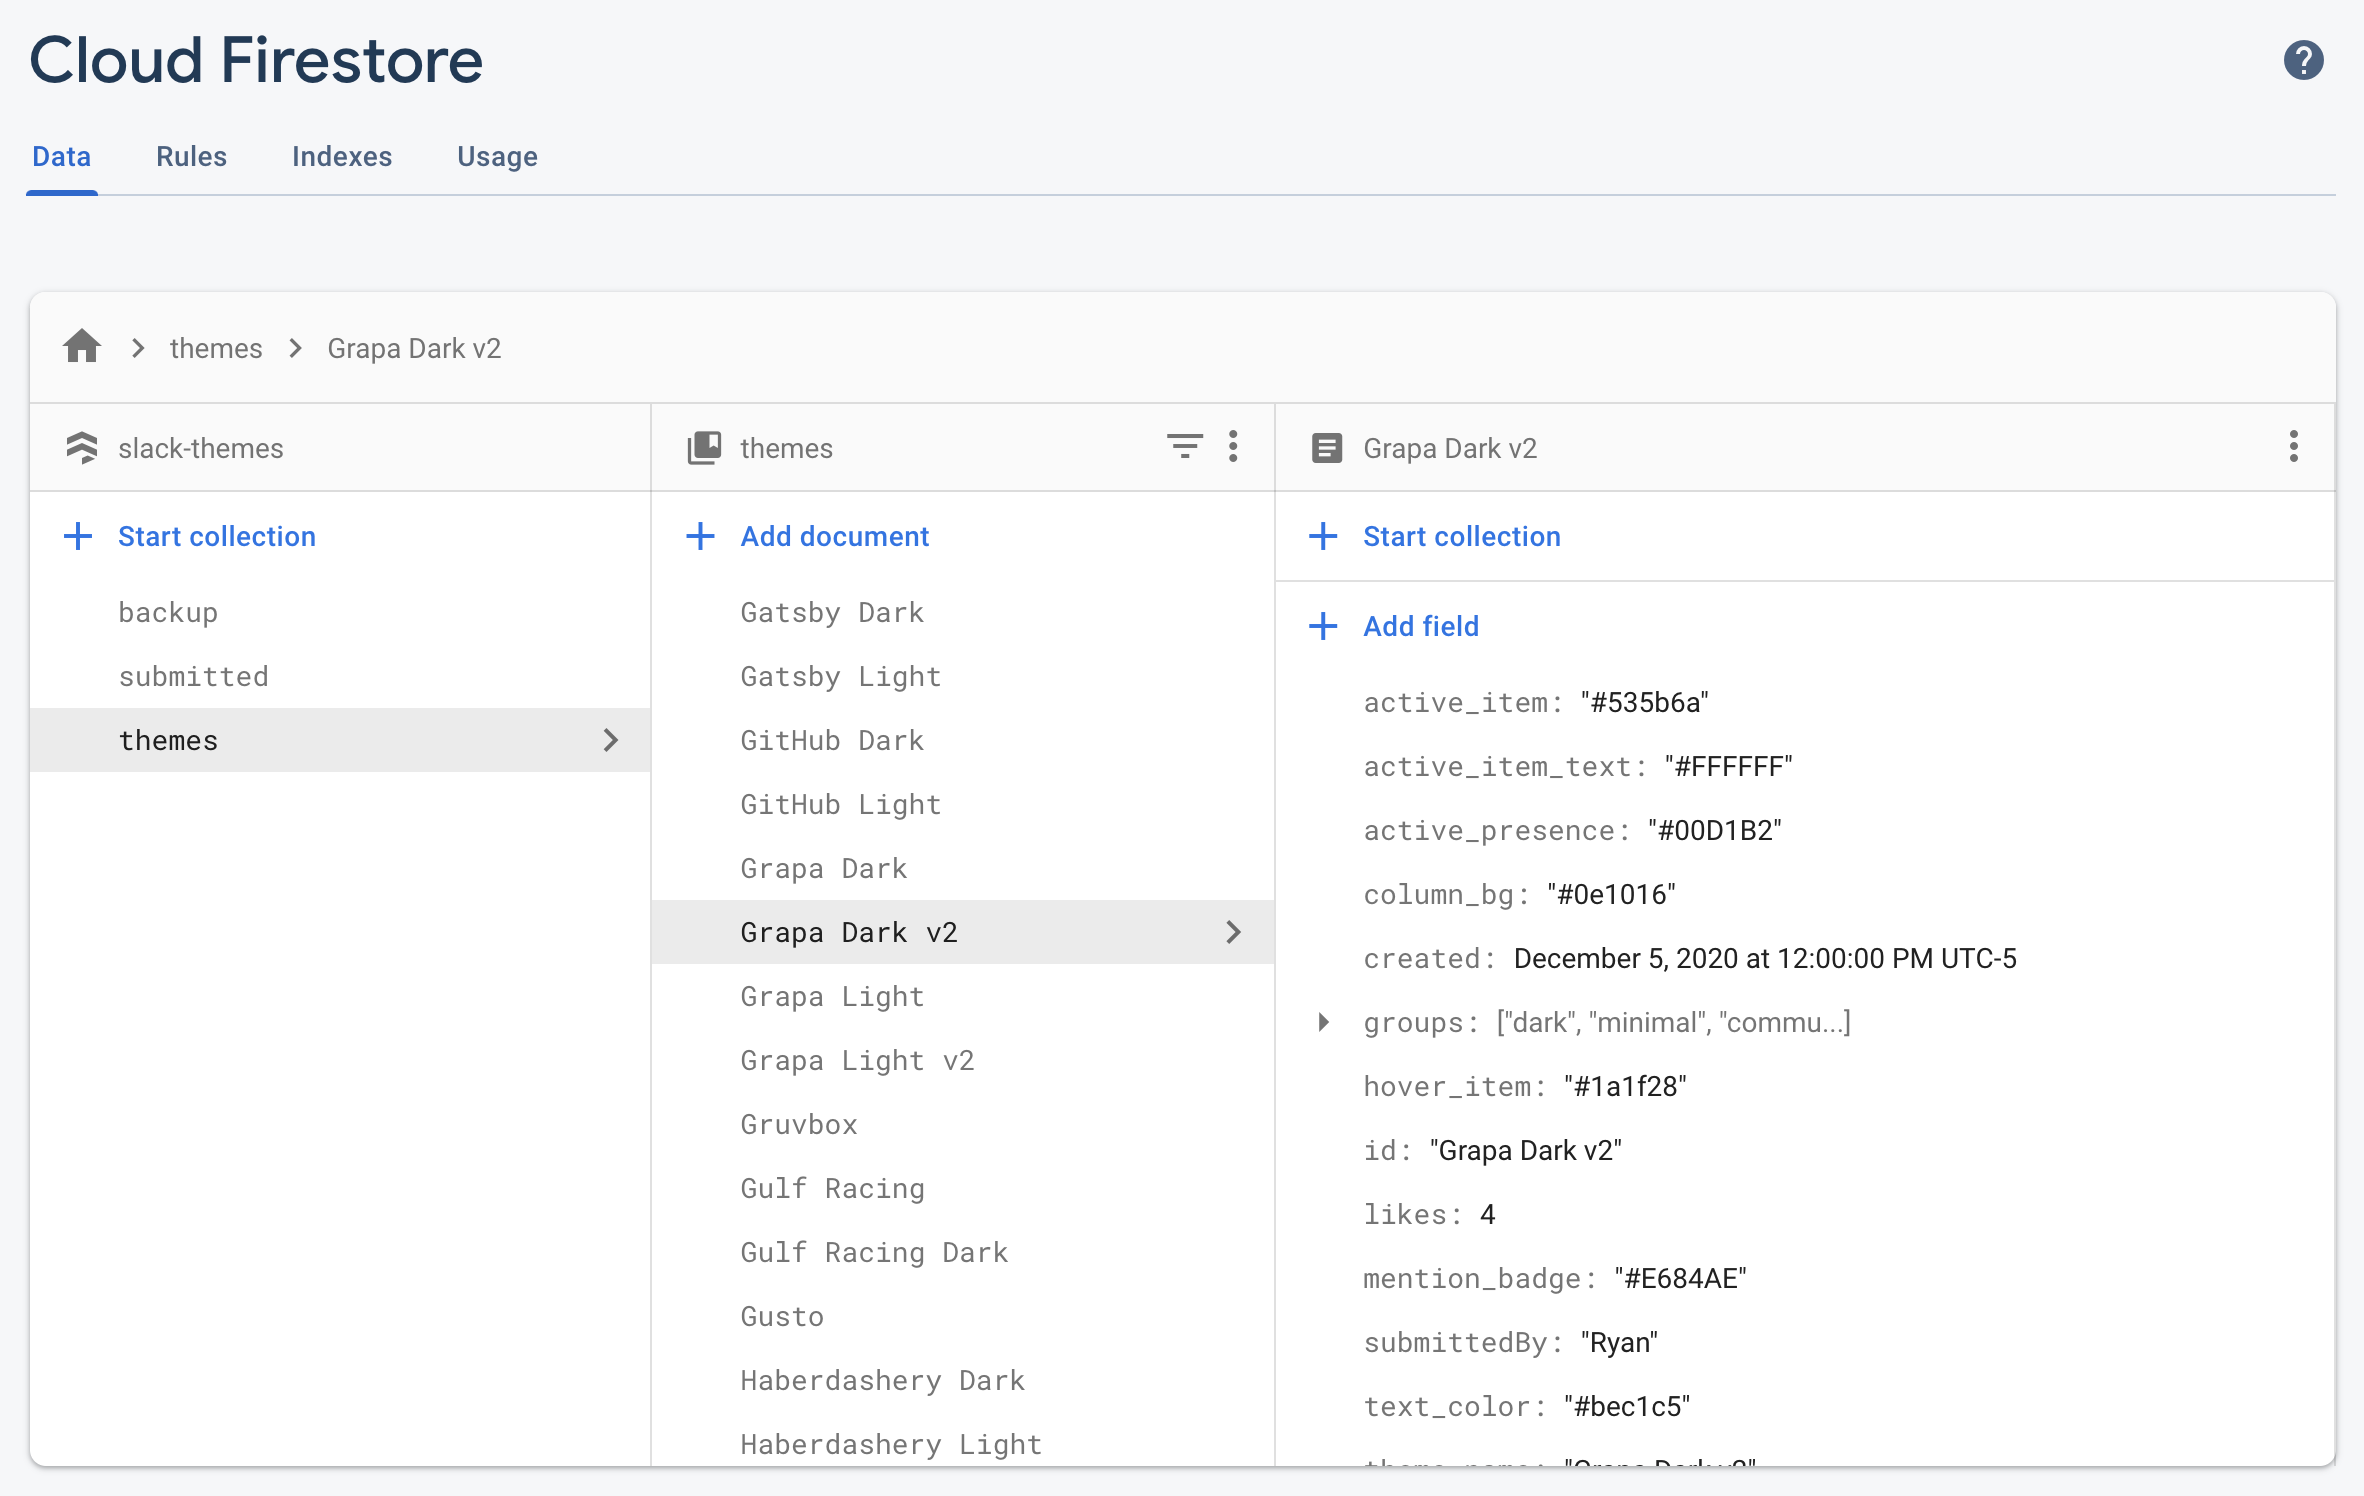
Task: Click active_item_text value "#FFFFFF"
Action: (1728, 766)
